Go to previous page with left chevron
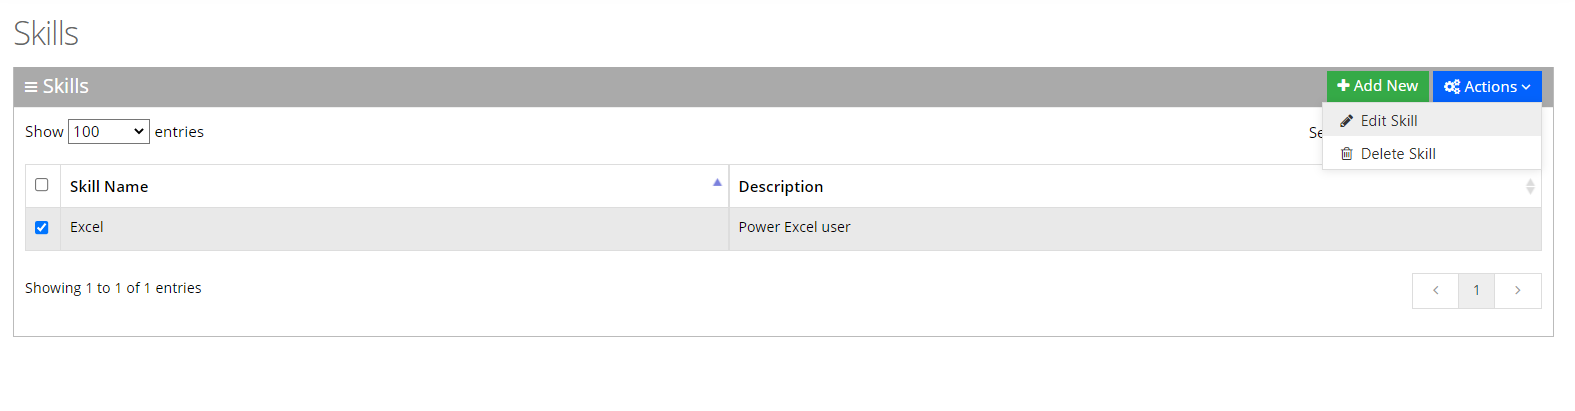Screen dimensions: 1575x411 point(1435,291)
